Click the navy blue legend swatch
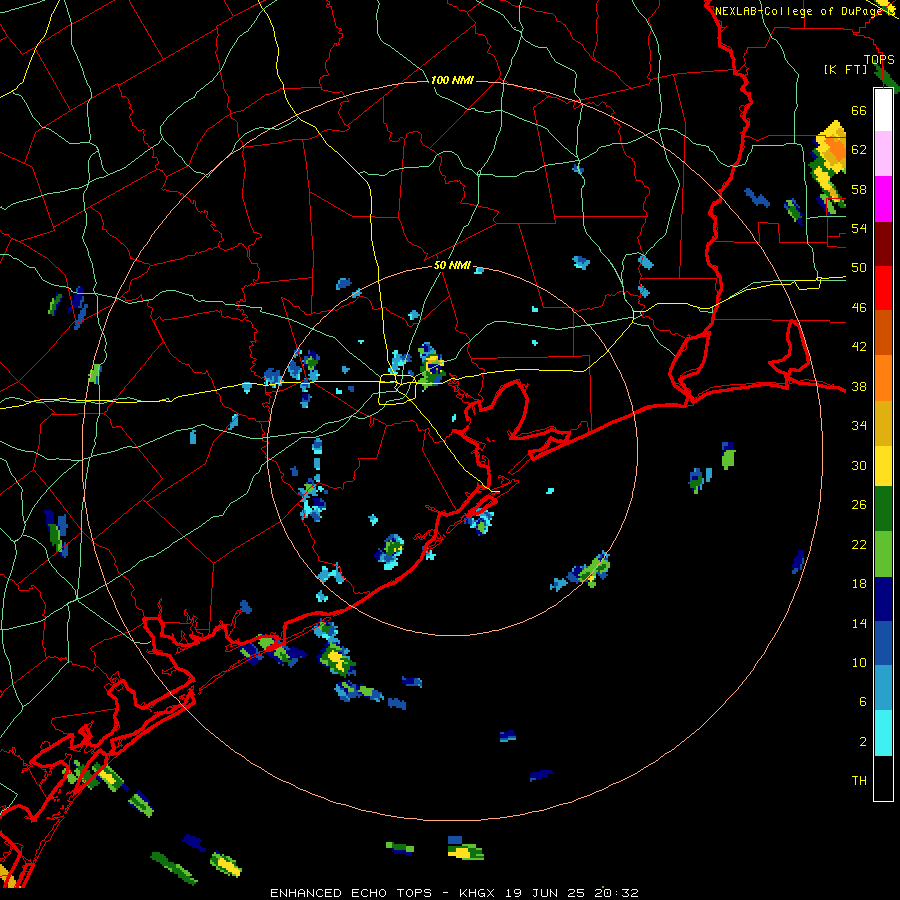This screenshot has width=900, height=900. 883,599
